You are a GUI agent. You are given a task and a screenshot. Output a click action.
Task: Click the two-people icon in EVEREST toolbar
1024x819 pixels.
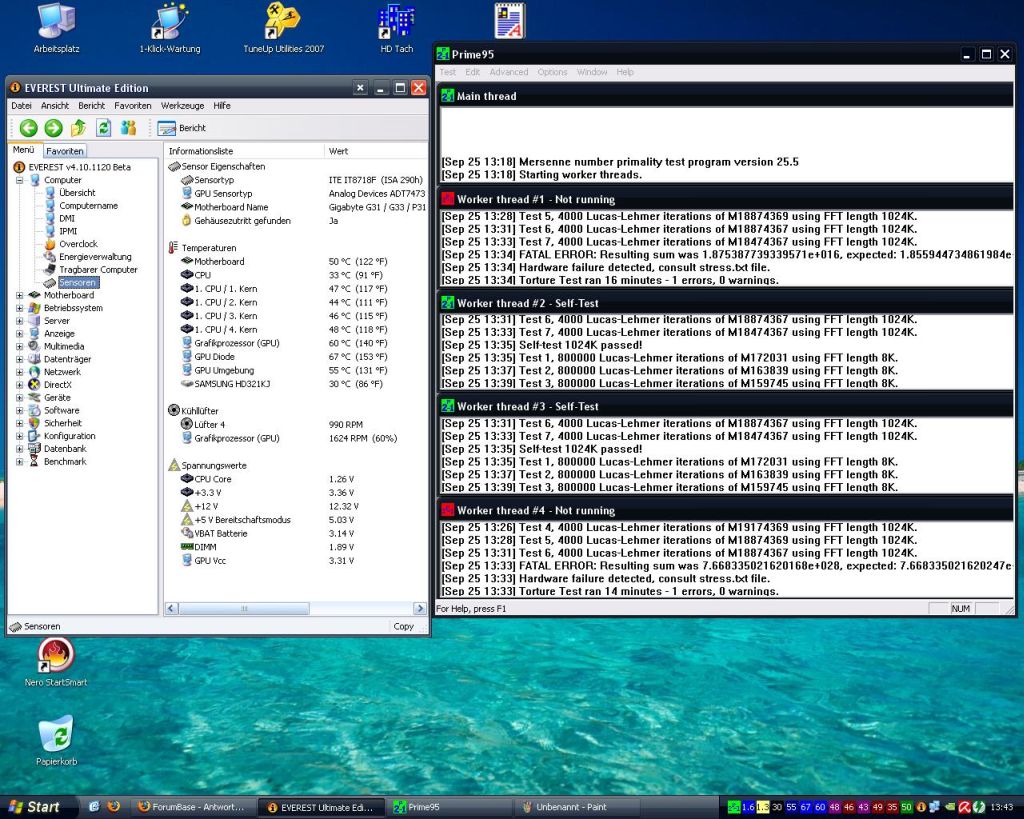point(128,128)
